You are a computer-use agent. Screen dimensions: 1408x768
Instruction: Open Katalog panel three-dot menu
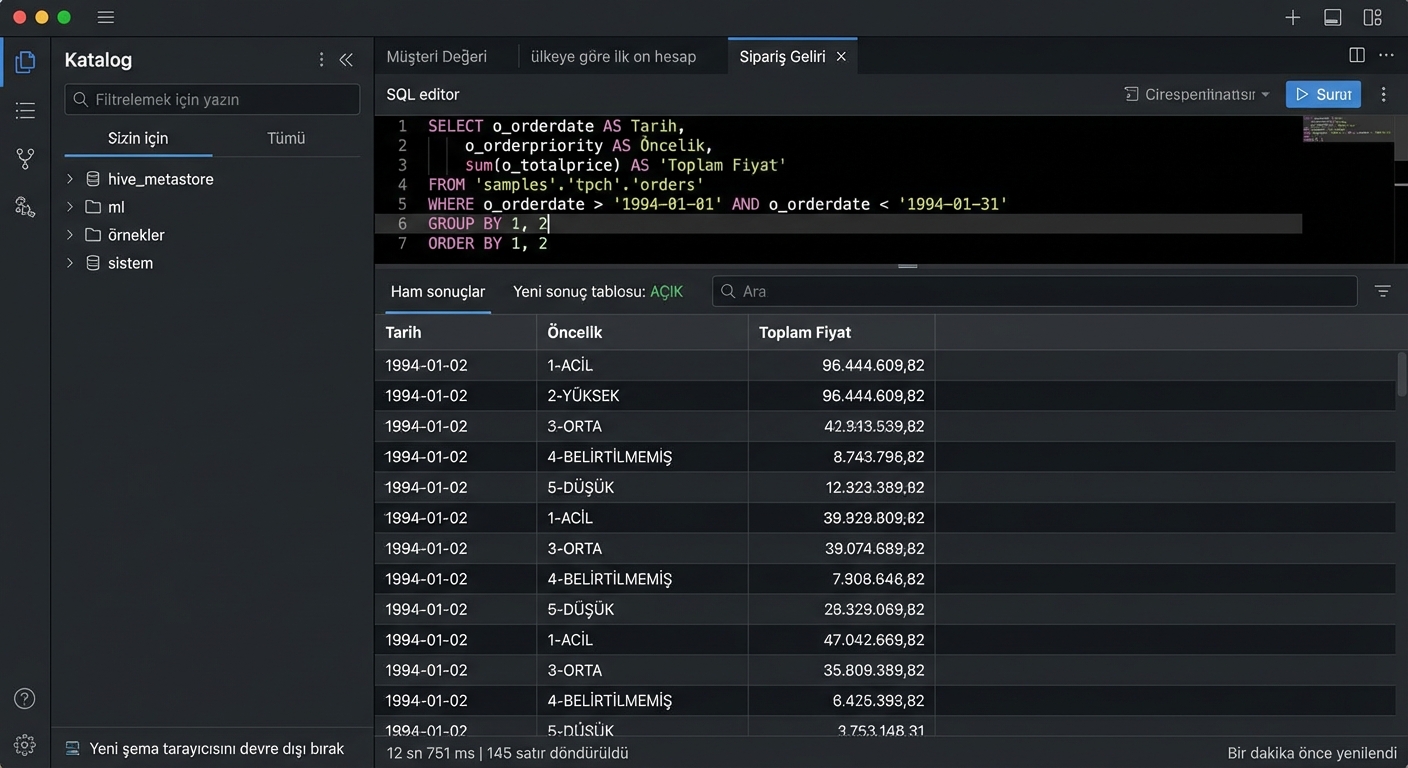(x=321, y=60)
